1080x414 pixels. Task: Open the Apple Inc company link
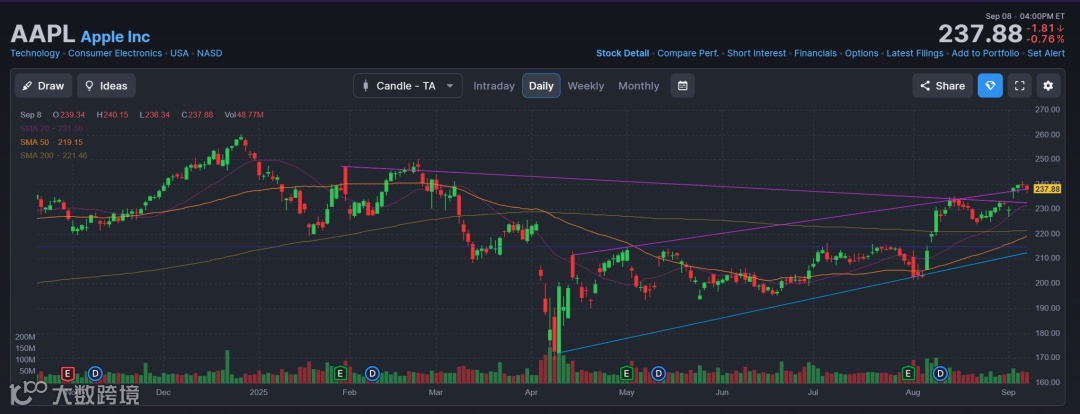(x=115, y=37)
